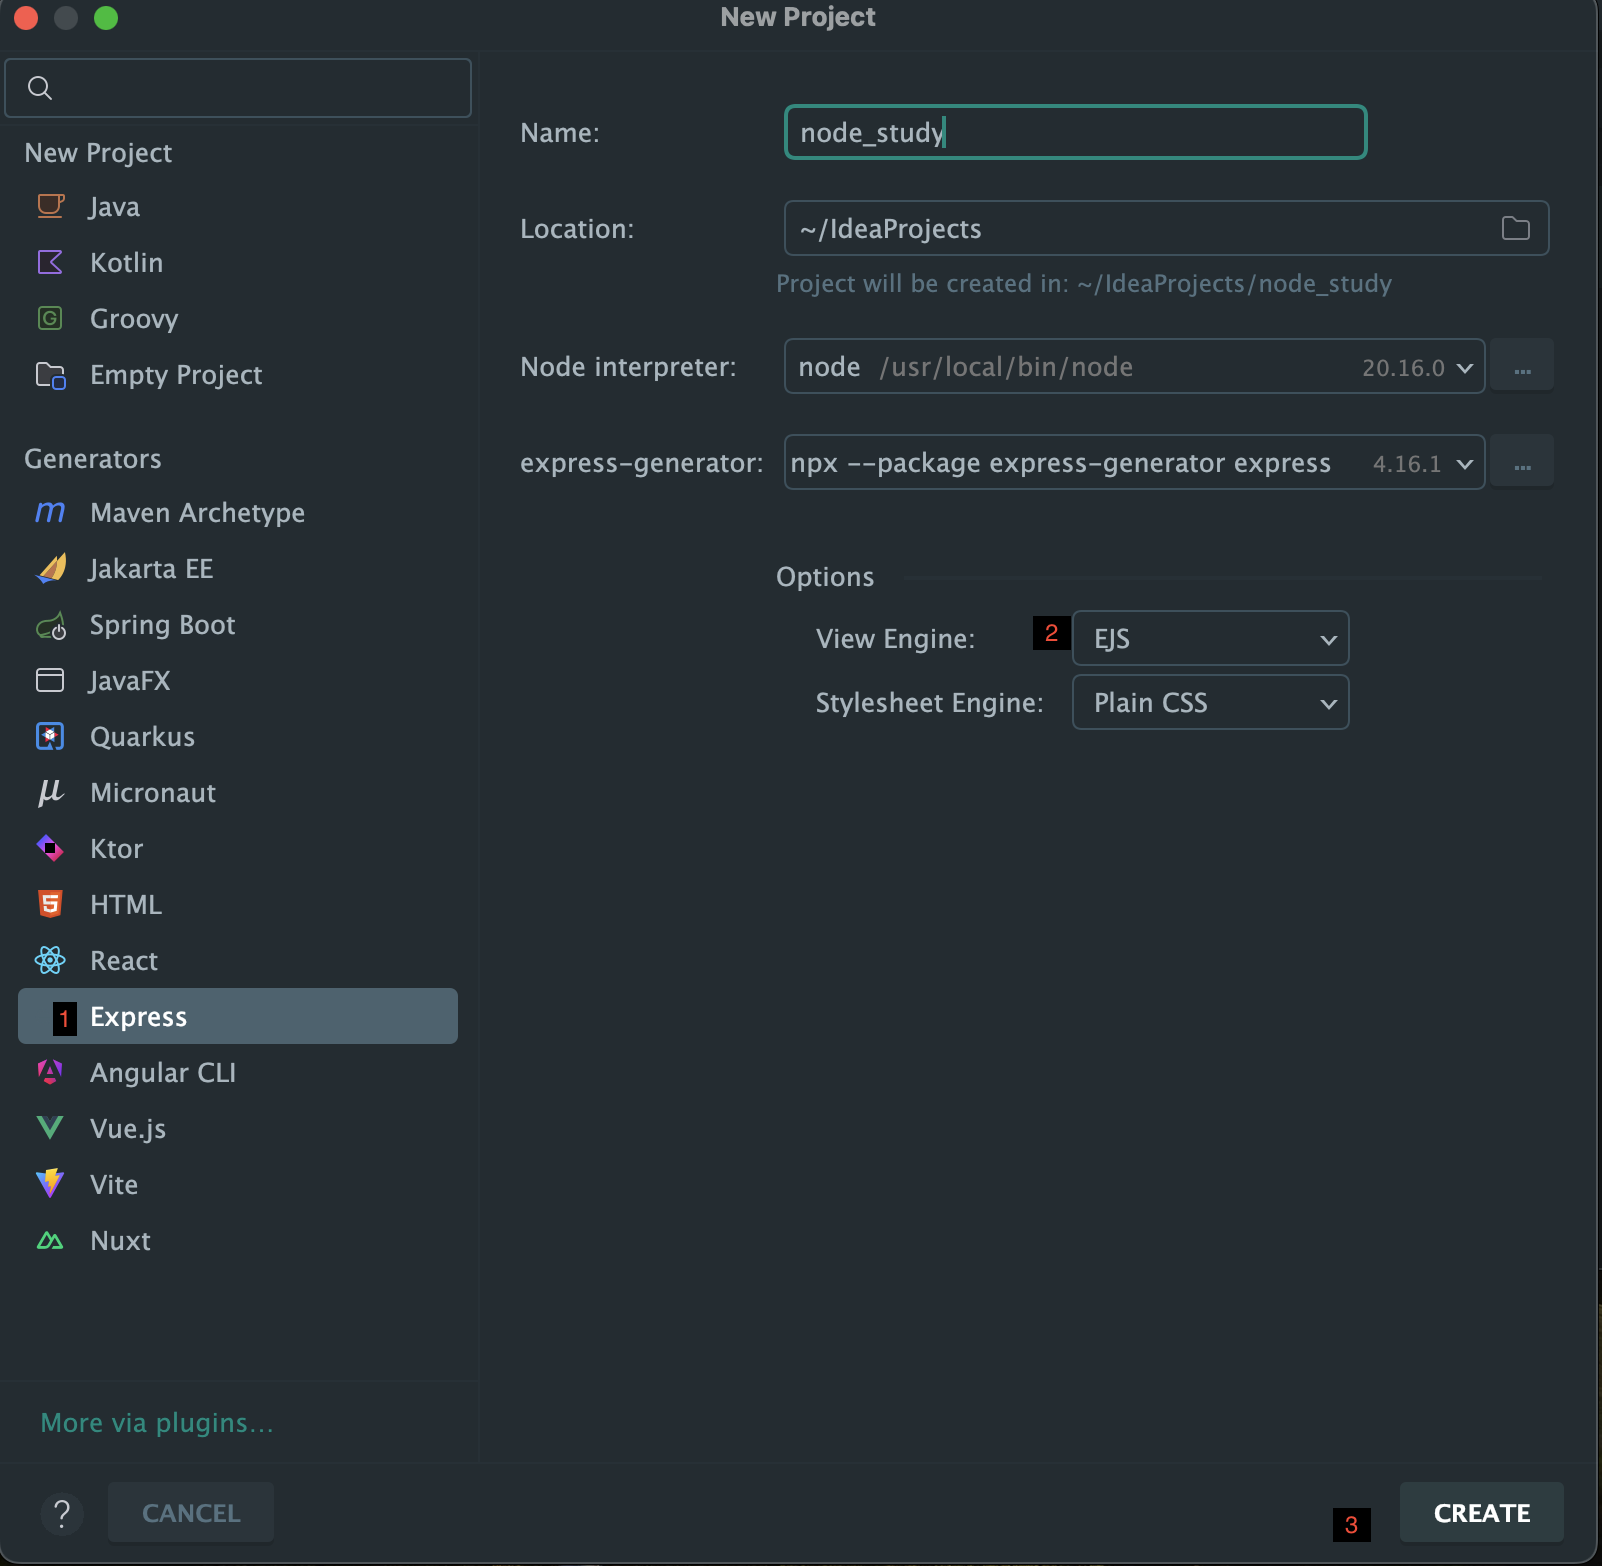The height and width of the screenshot is (1566, 1602).
Task: Click the Quarkus icon
Action: tap(50, 736)
